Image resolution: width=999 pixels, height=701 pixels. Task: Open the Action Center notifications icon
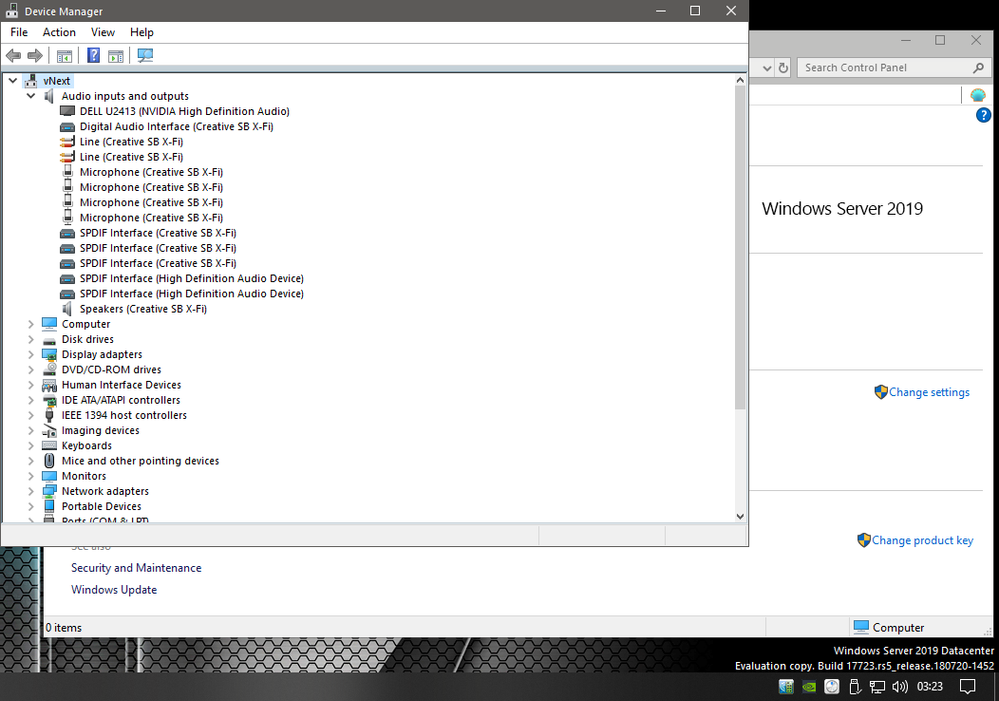tap(968, 686)
